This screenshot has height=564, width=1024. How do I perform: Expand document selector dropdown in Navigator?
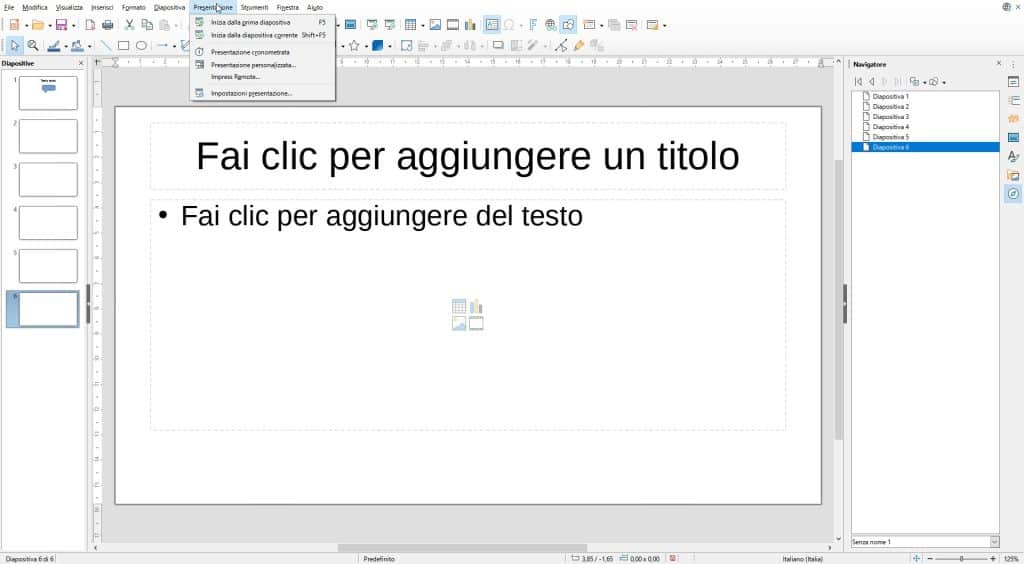point(994,542)
